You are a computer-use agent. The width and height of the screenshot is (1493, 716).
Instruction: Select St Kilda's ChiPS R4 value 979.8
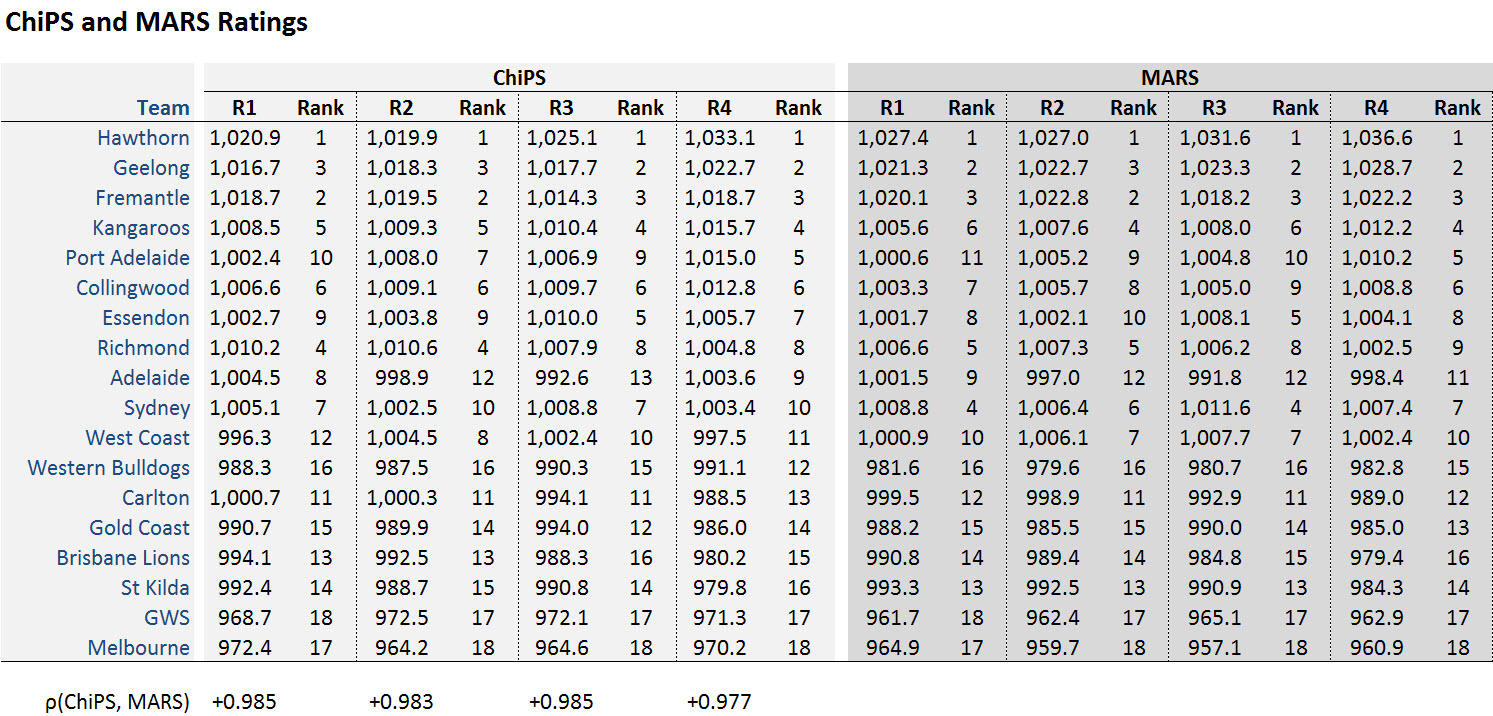coord(720,588)
